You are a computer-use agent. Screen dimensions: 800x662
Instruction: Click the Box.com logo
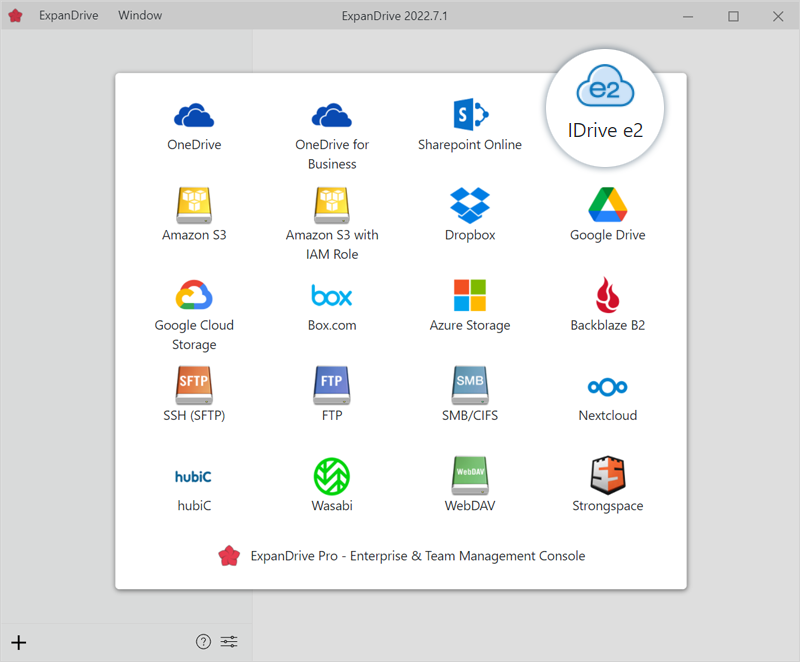click(x=332, y=295)
